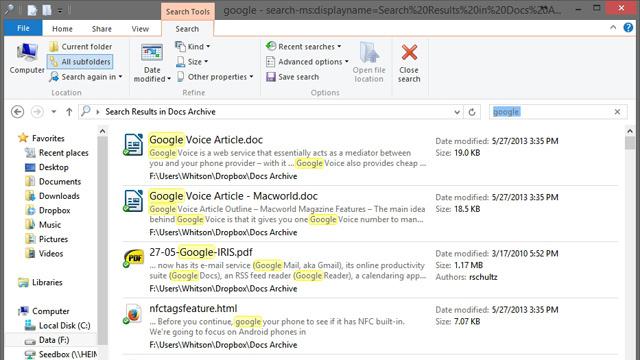Open Downloads in the navigation pane
This screenshot has width=640, height=360.
pos(52,196)
